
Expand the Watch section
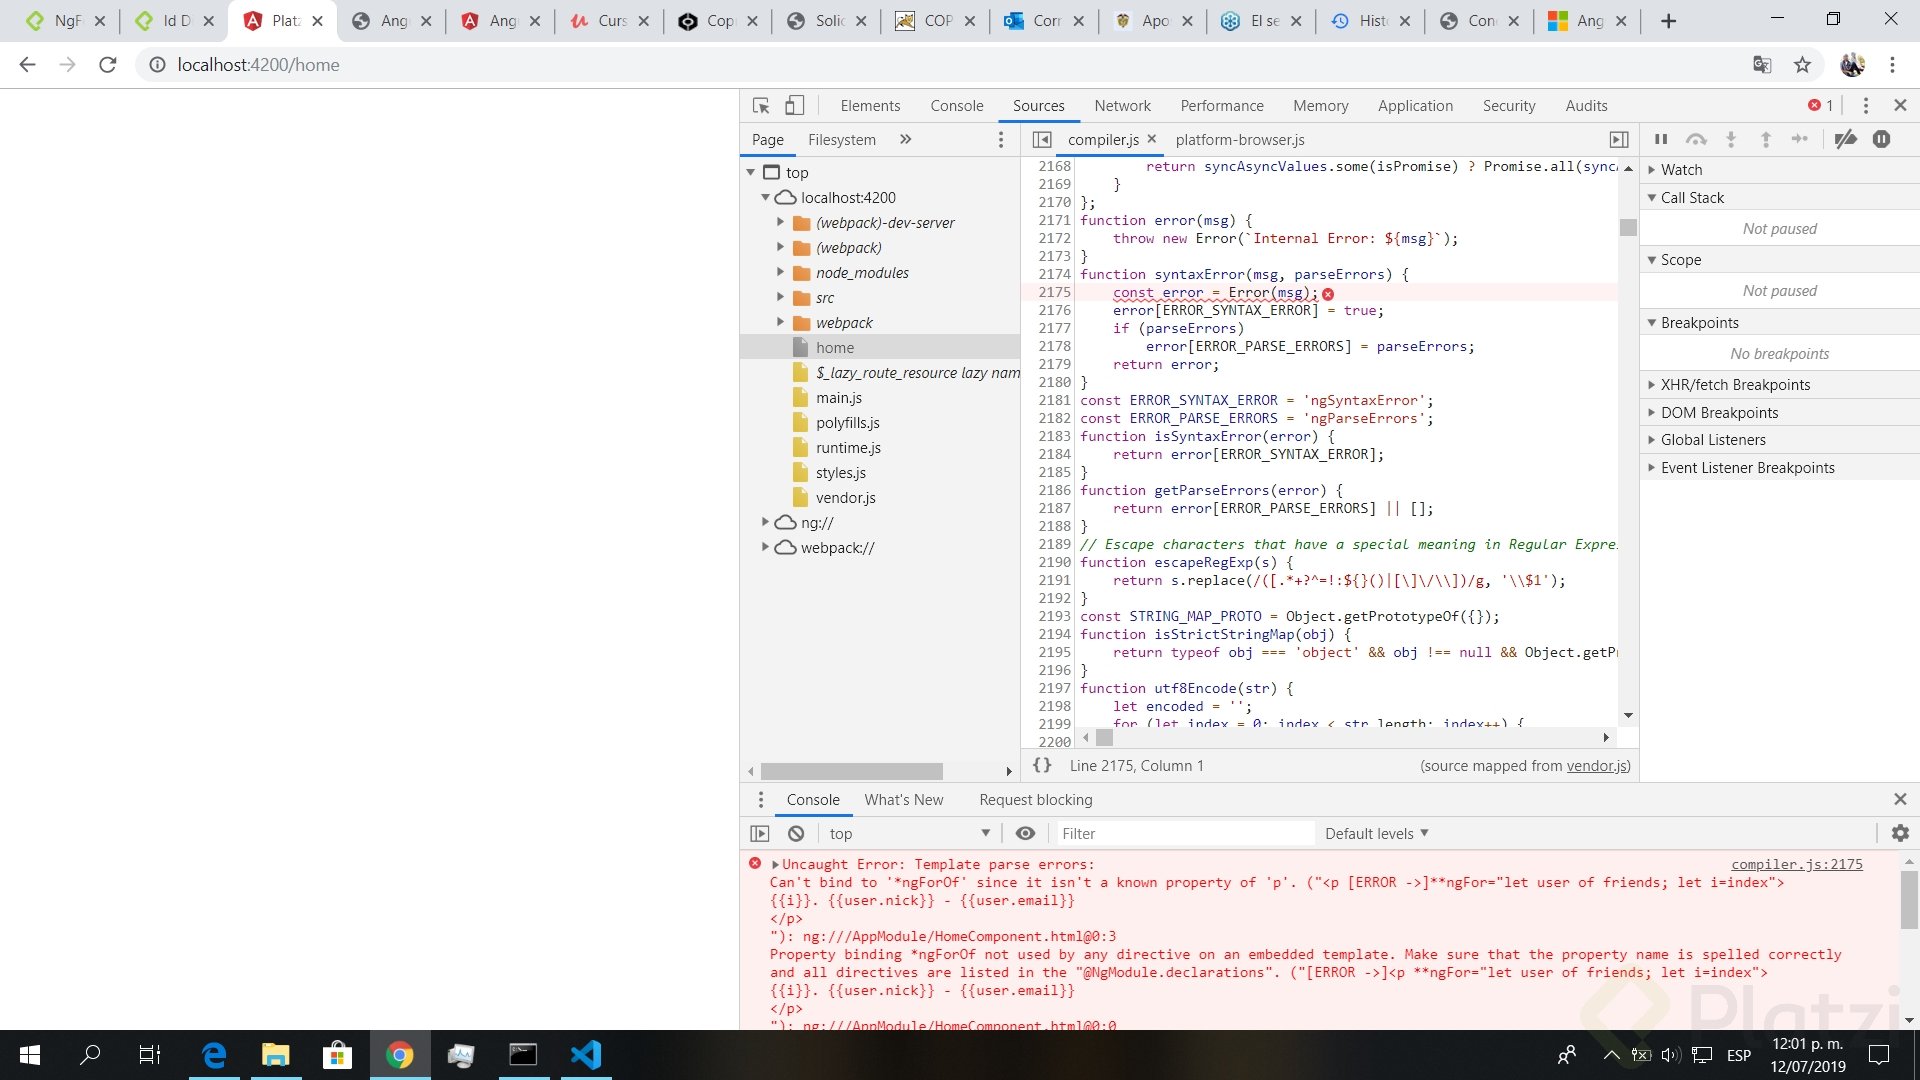pyautogui.click(x=1681, y=170)
